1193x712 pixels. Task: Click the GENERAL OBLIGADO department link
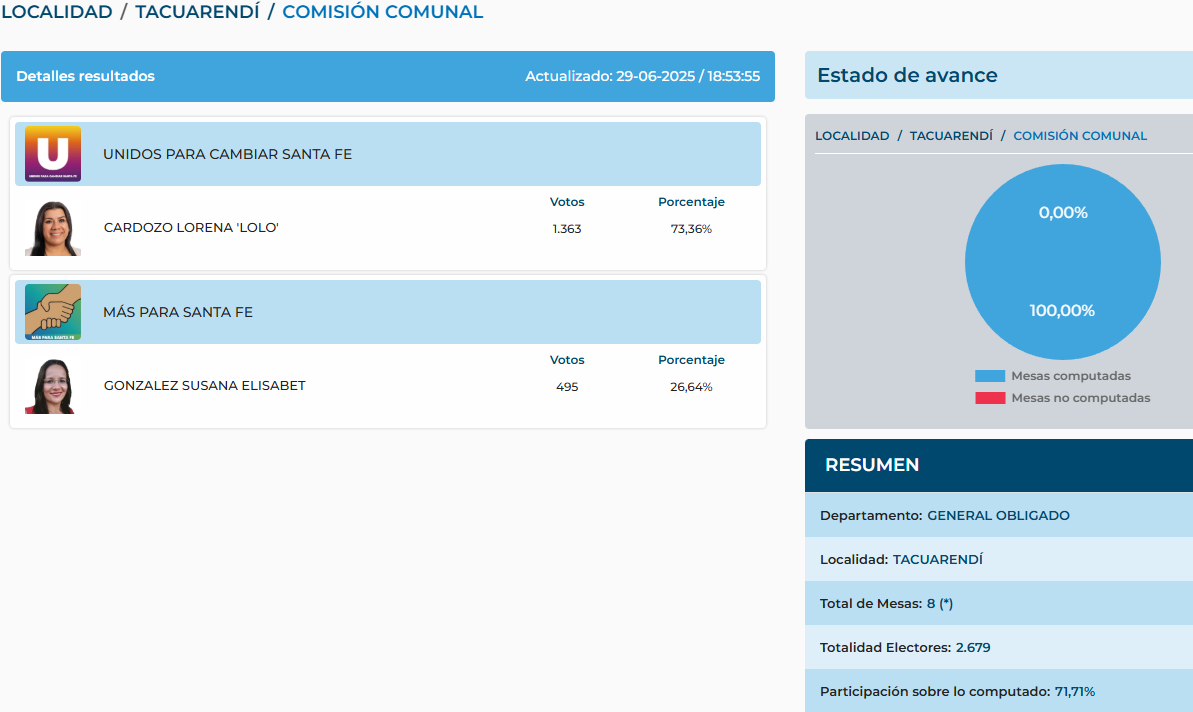[x=998, y=516]
